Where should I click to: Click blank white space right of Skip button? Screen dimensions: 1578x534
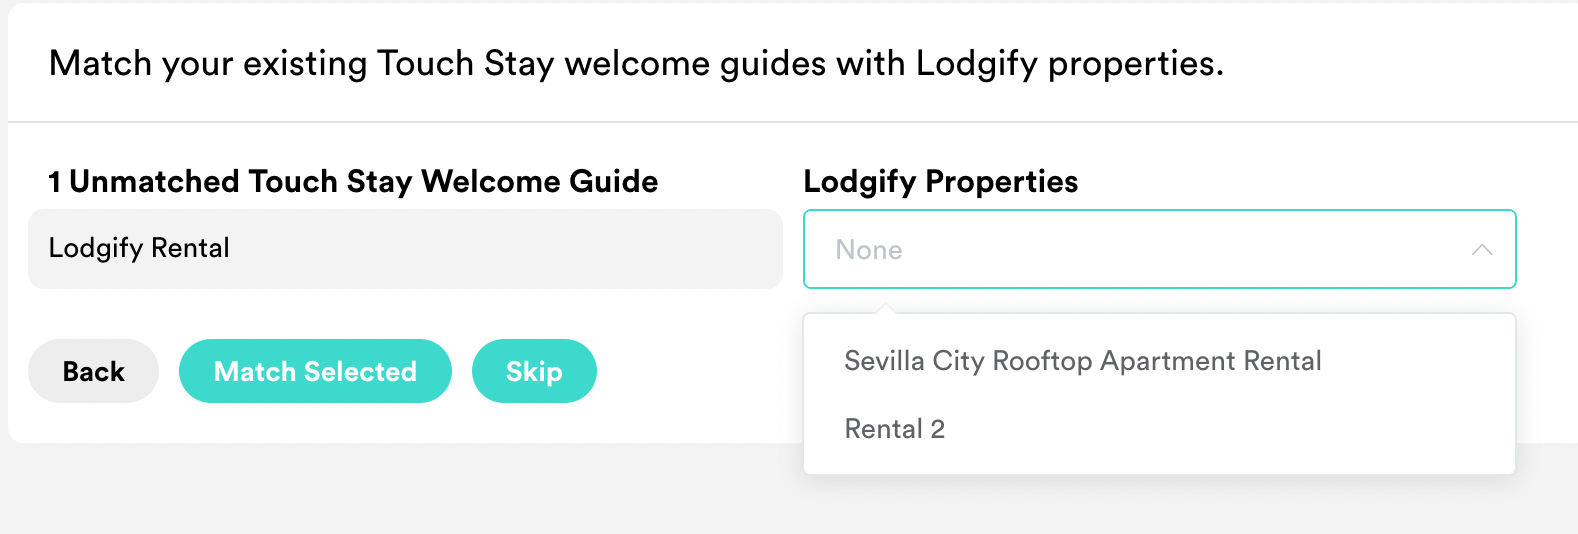(x=700, y=371)
